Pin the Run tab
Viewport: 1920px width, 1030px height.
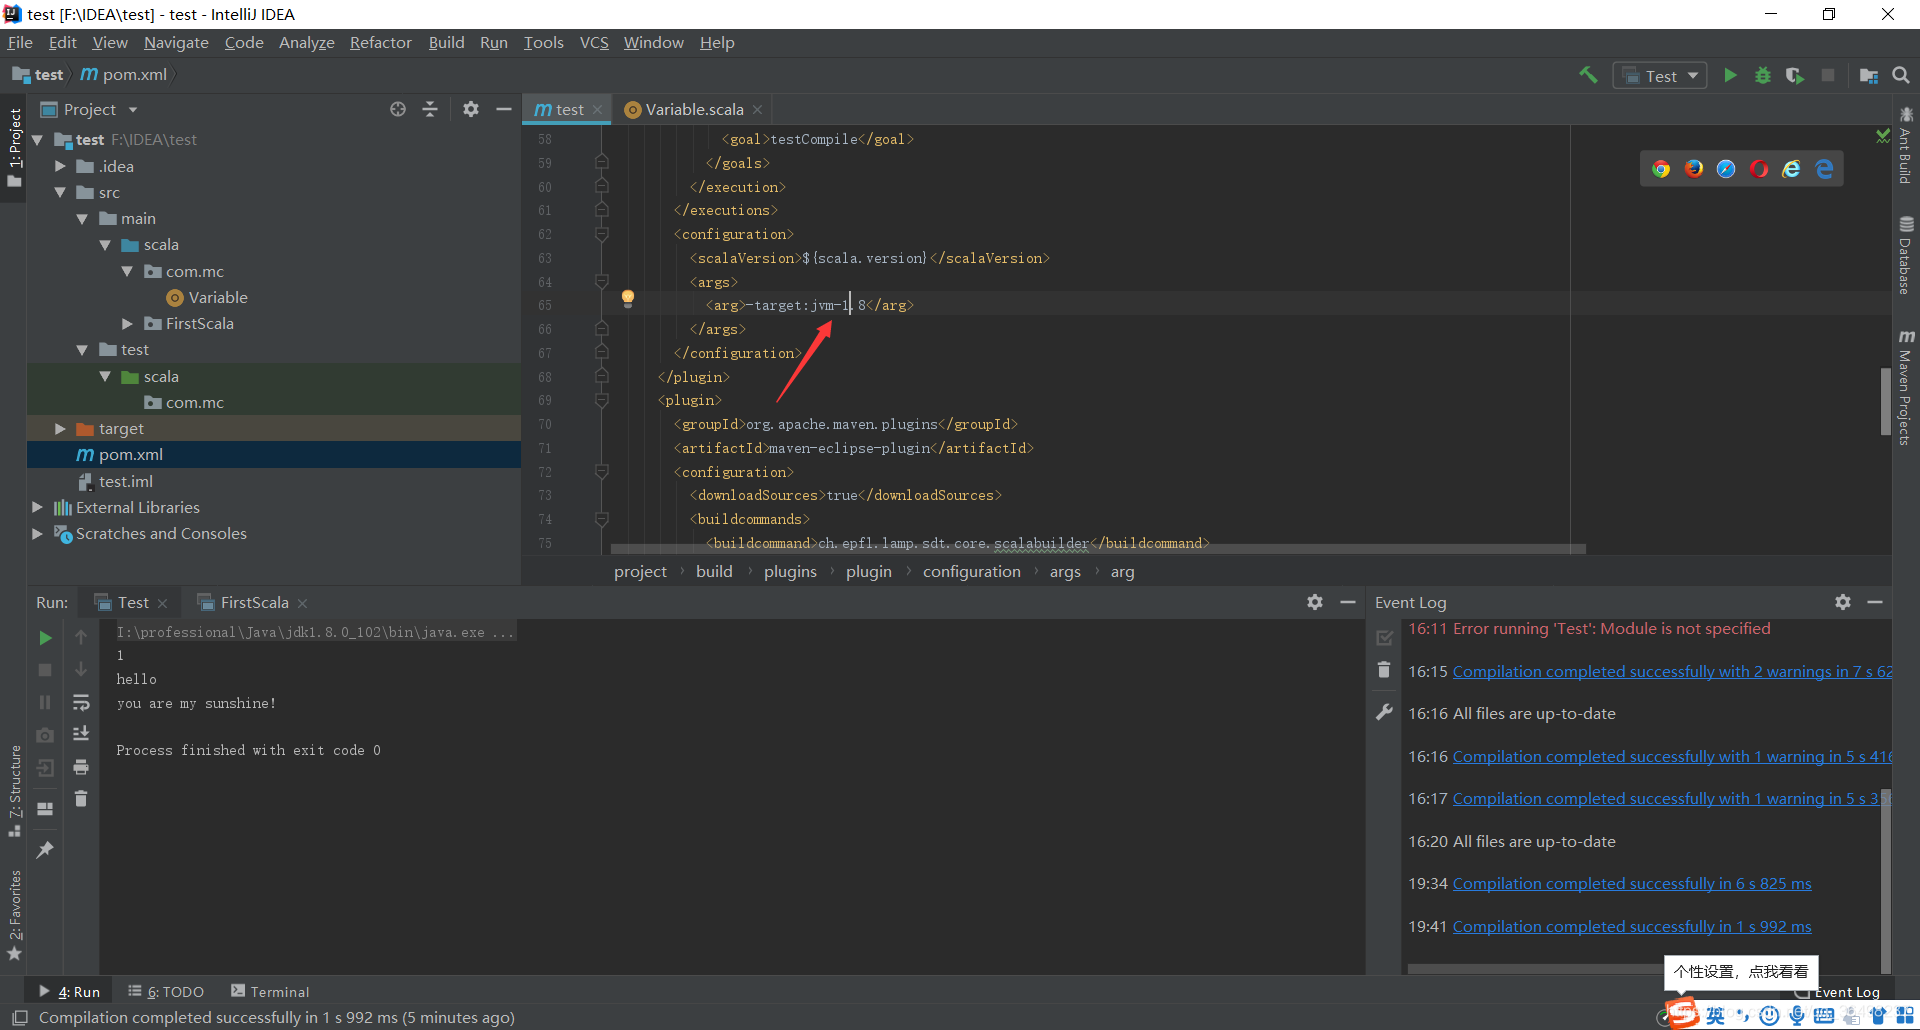(x=45, y=850)
